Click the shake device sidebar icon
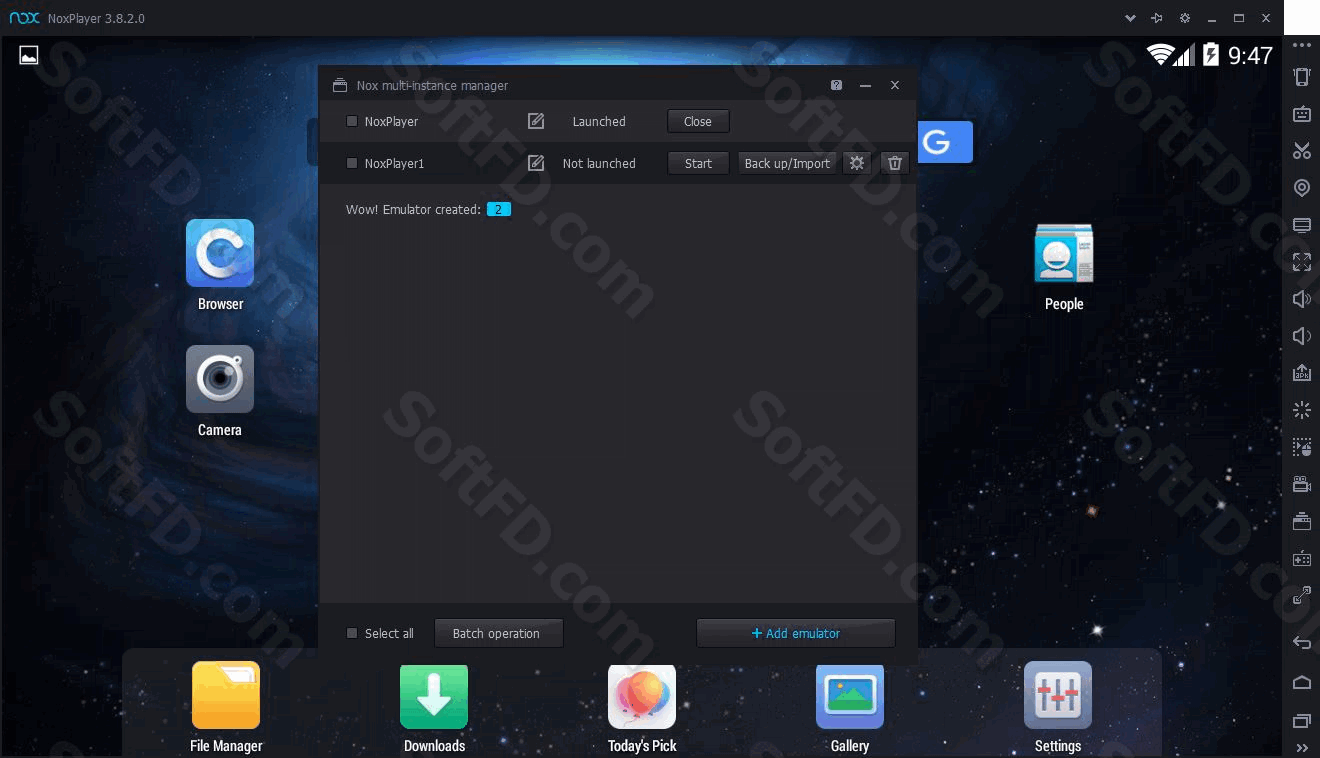Screen dimensions: 1320x758 tap(1301, 77)
